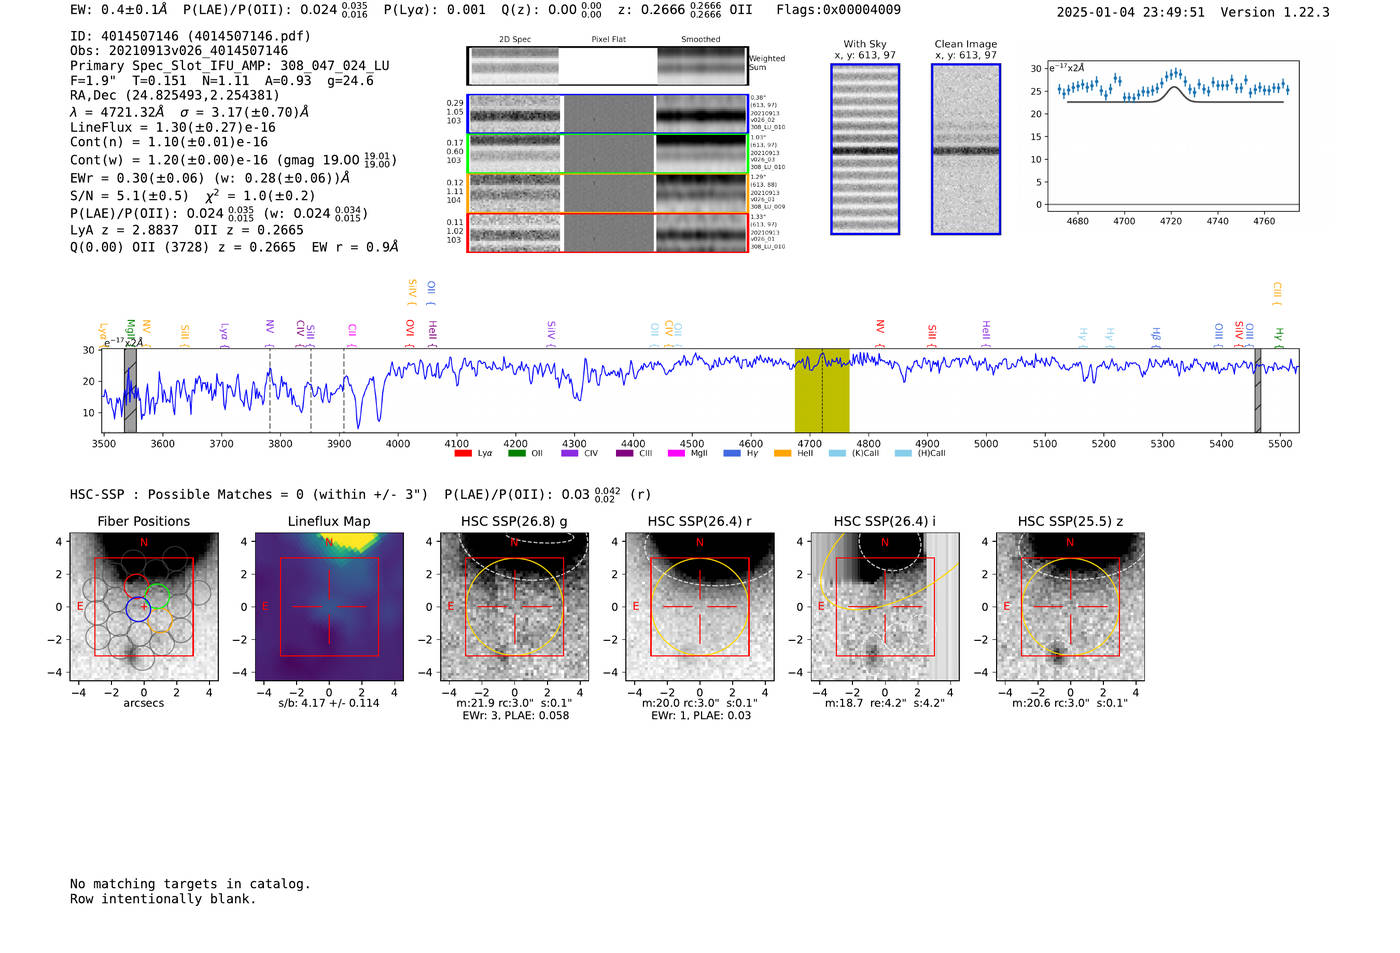Viewport: 1400px width, 953px height.
Task: Click the With Sky CCD image
Action: [865, 149]
